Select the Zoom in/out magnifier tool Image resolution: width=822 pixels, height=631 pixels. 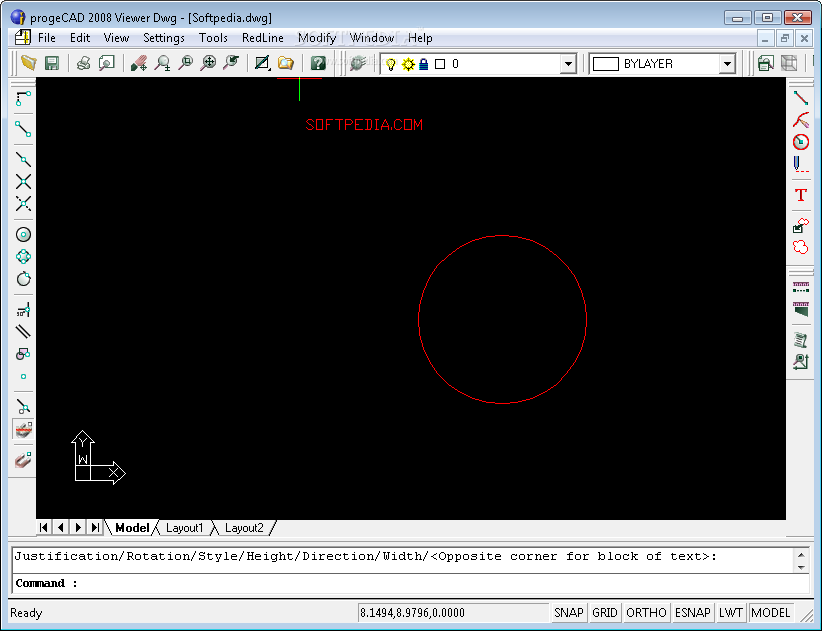[x=163, y=63]
